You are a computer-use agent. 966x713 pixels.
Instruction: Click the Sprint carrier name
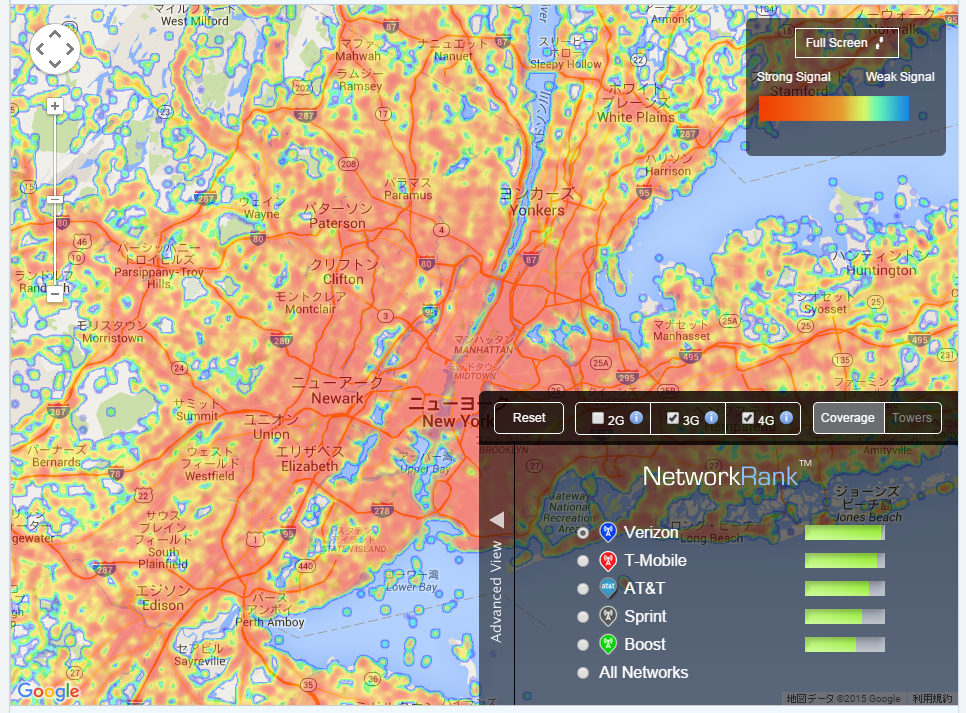click(646, 616)
